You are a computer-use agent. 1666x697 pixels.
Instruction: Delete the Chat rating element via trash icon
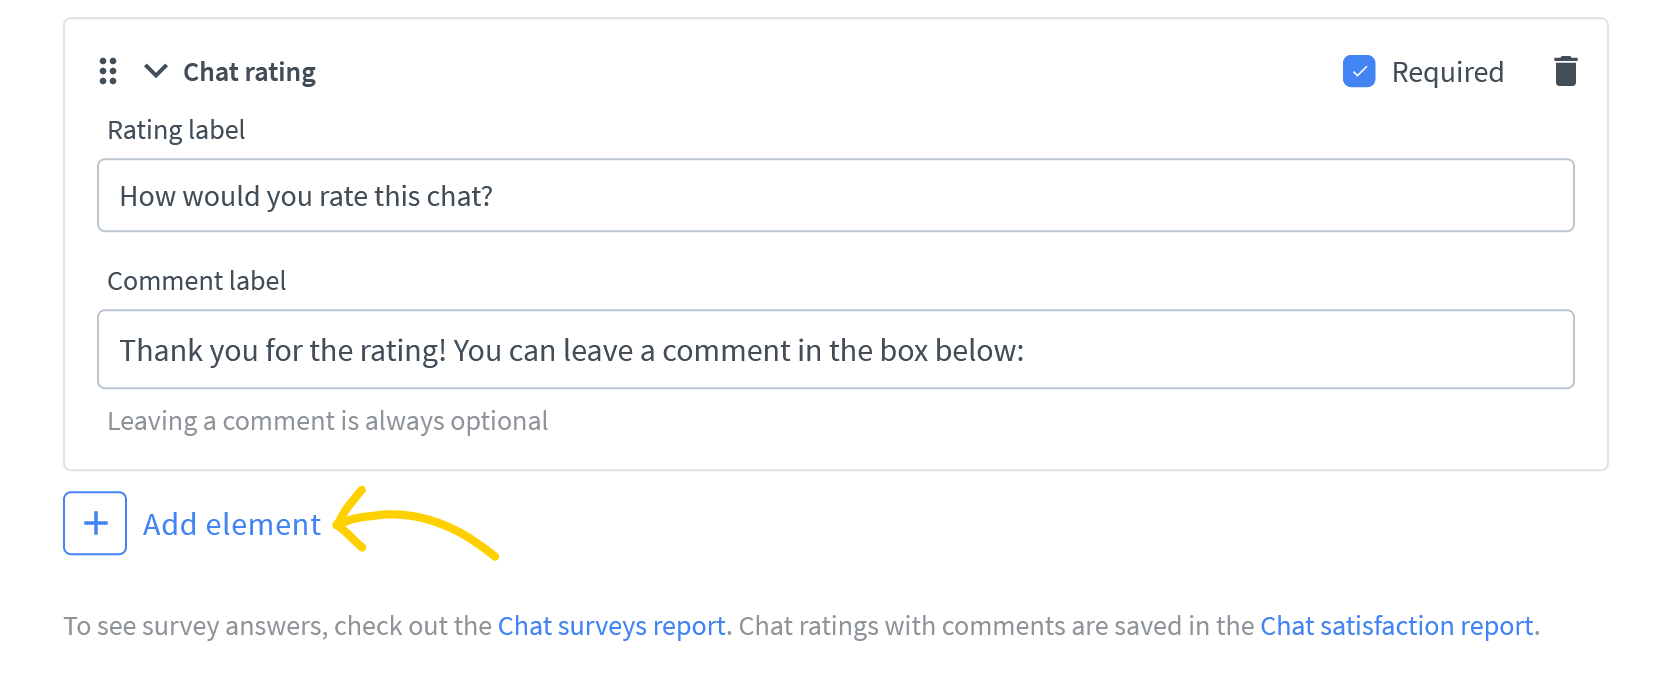(1565, 70)
